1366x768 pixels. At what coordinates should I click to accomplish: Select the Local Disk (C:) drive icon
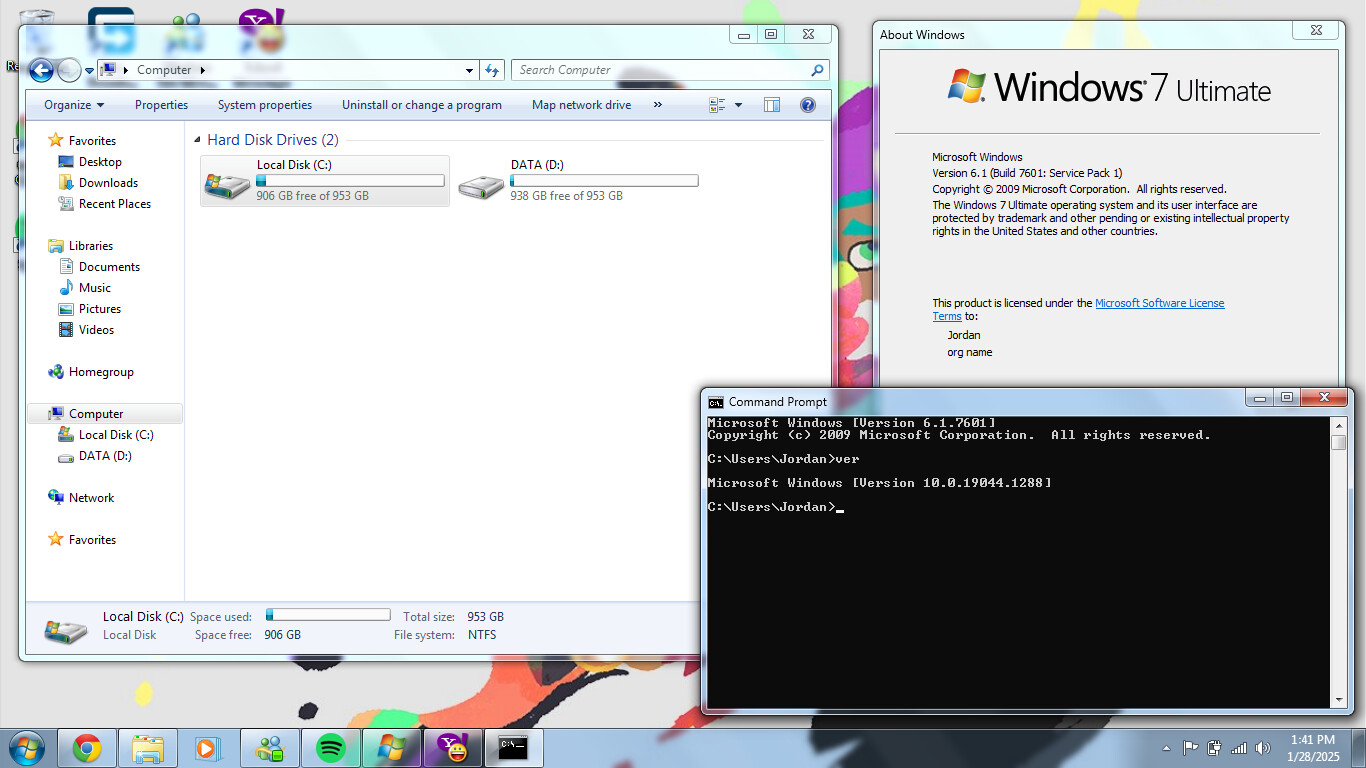[x=227, y=186]
